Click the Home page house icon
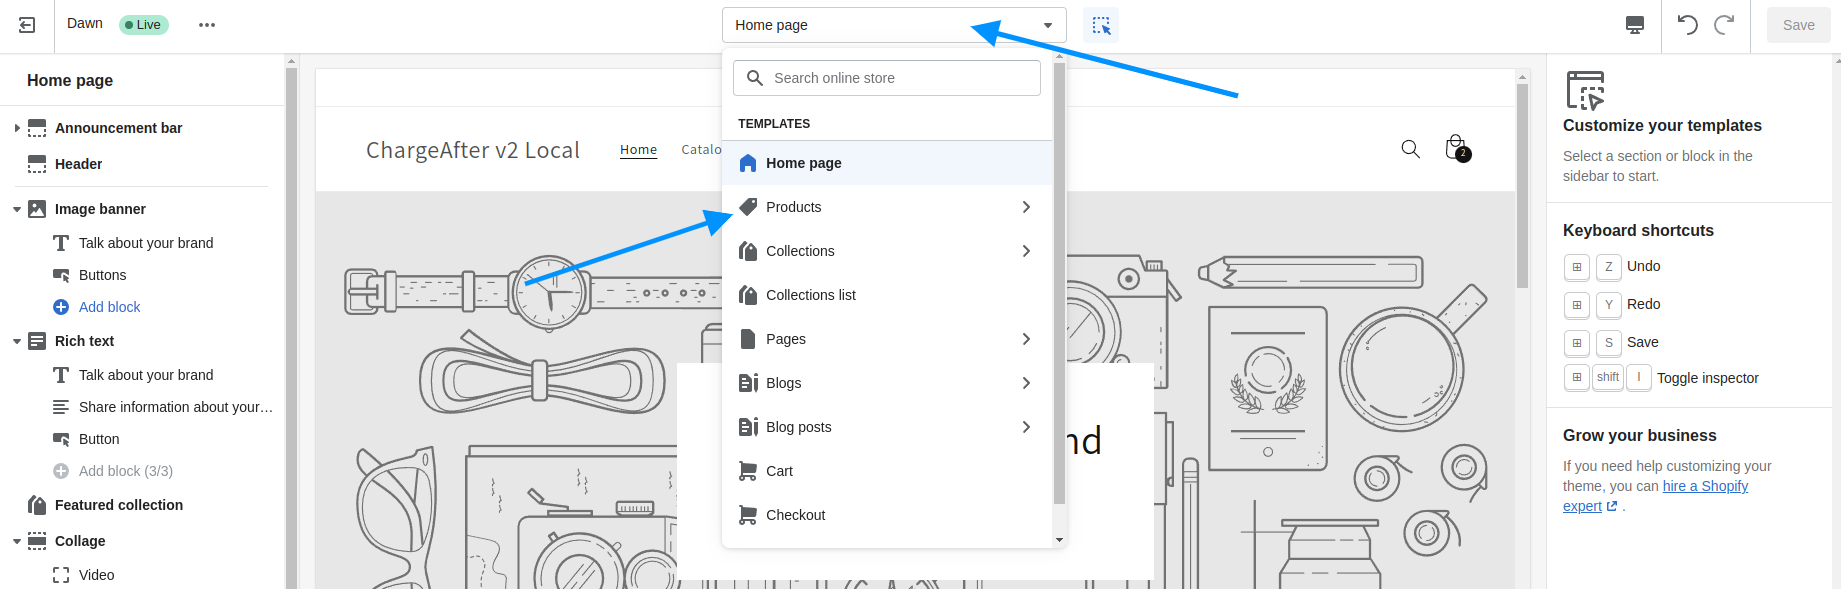Image resolution: width=1841 pixels, height=589 pixels. click(x=748, y=163)
